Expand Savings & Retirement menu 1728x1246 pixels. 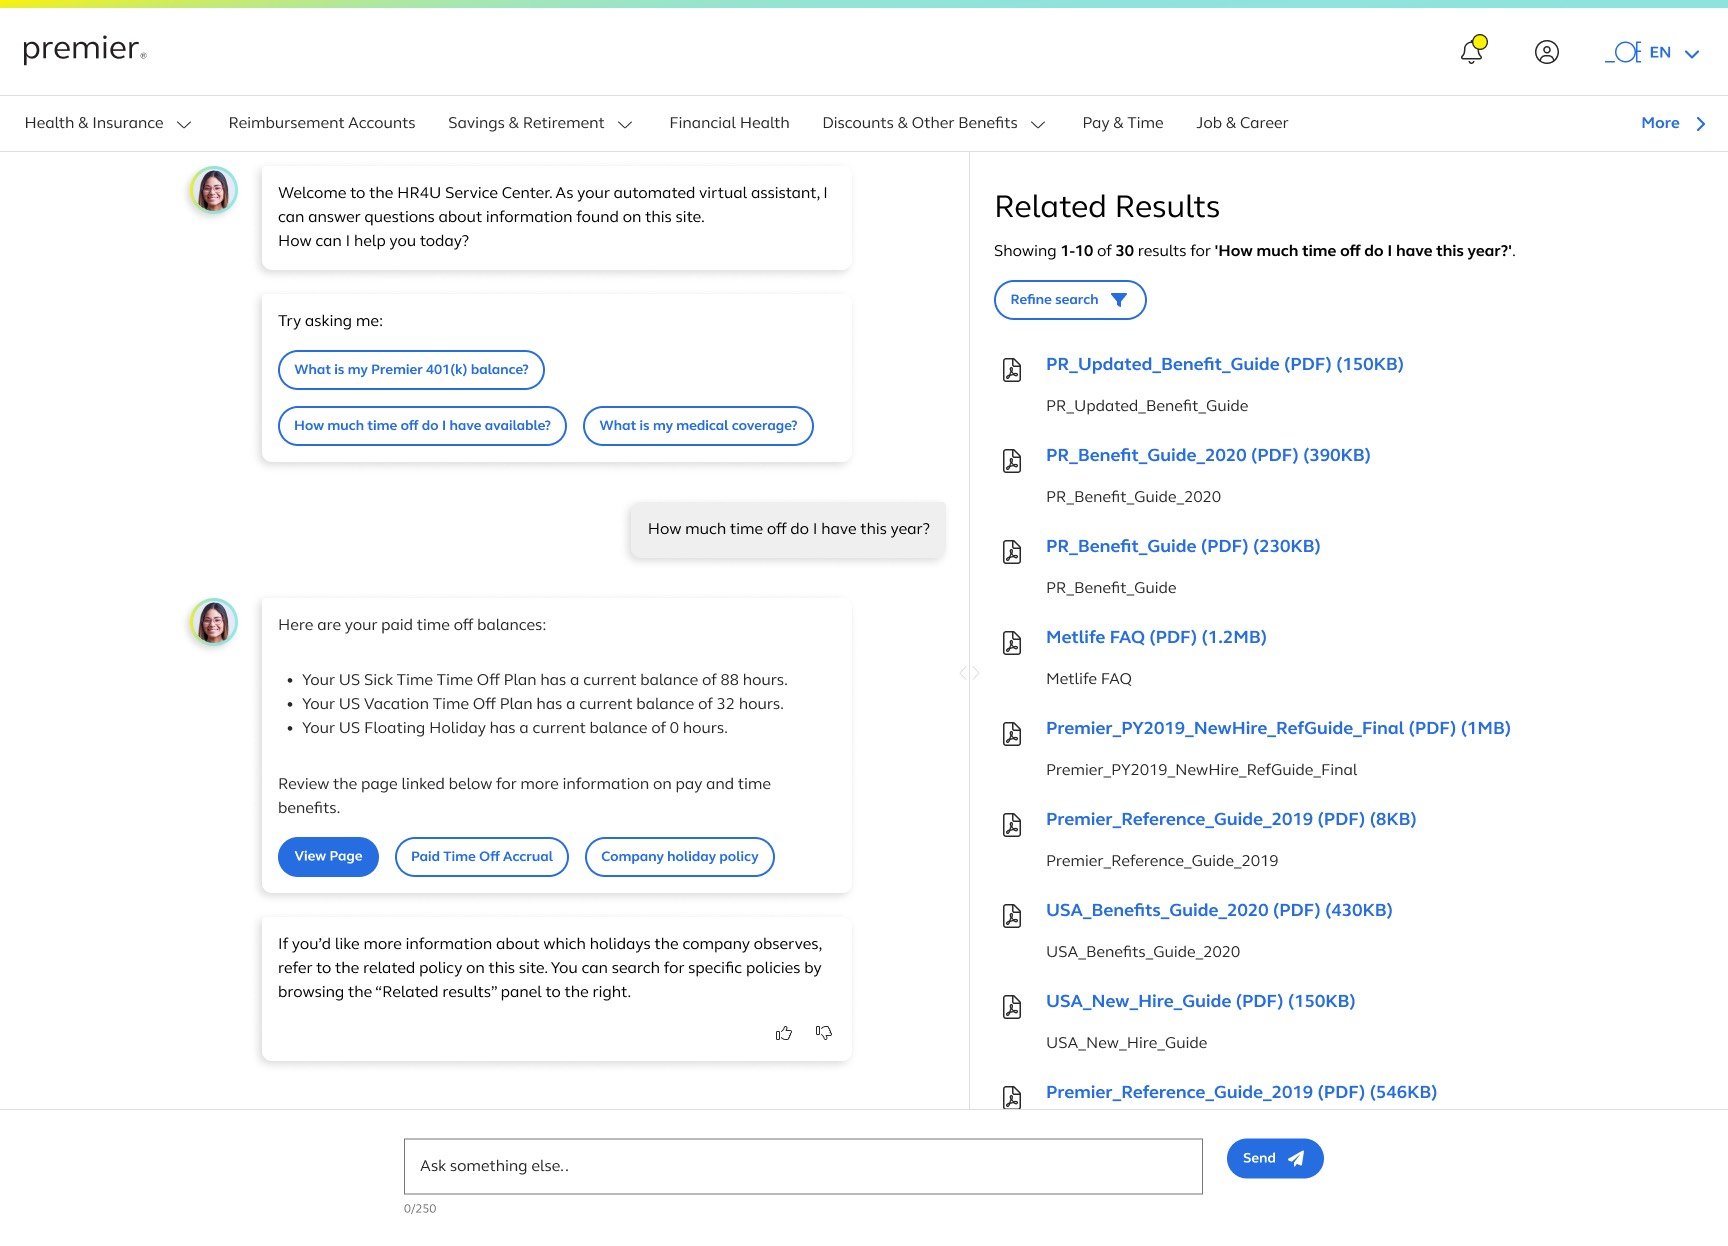(x=540, y=123)
